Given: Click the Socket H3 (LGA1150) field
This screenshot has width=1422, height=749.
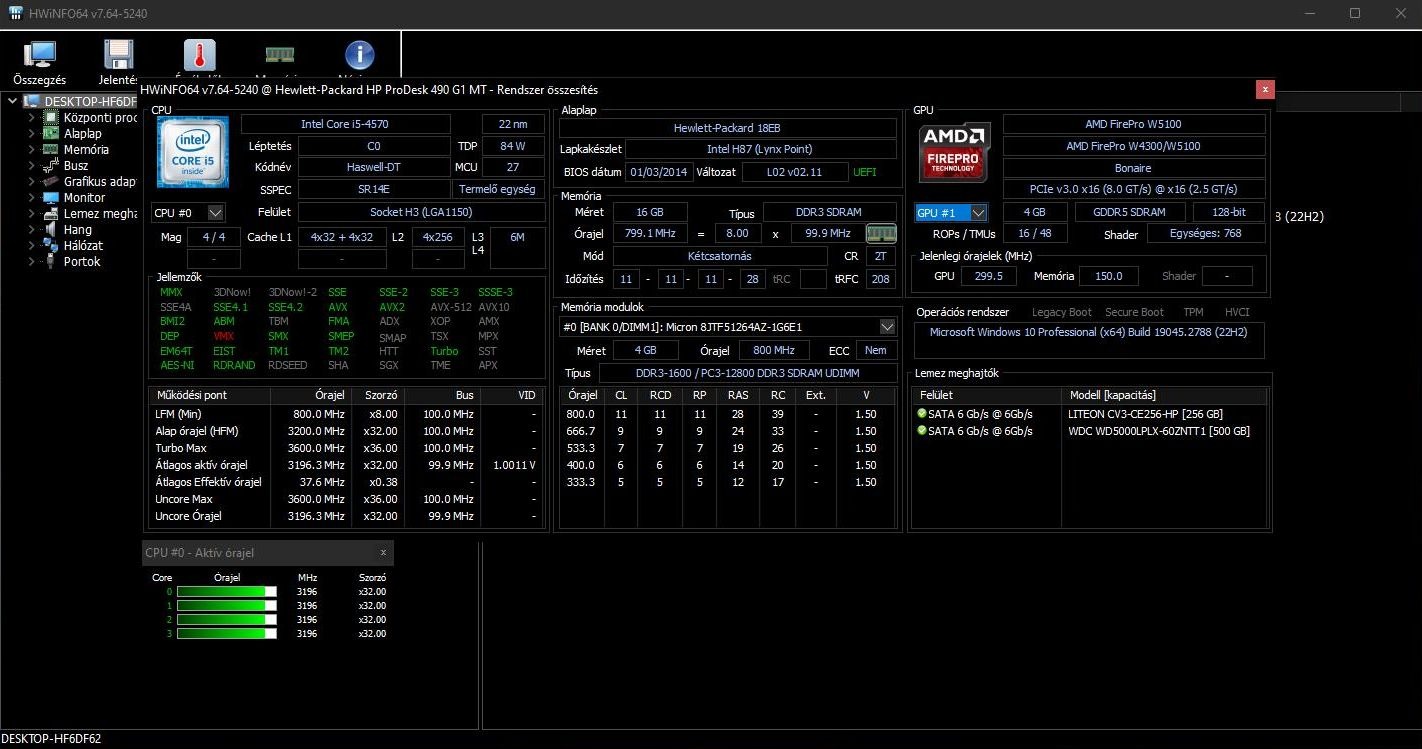Looking at the screenshot, I should click(420, 212).
